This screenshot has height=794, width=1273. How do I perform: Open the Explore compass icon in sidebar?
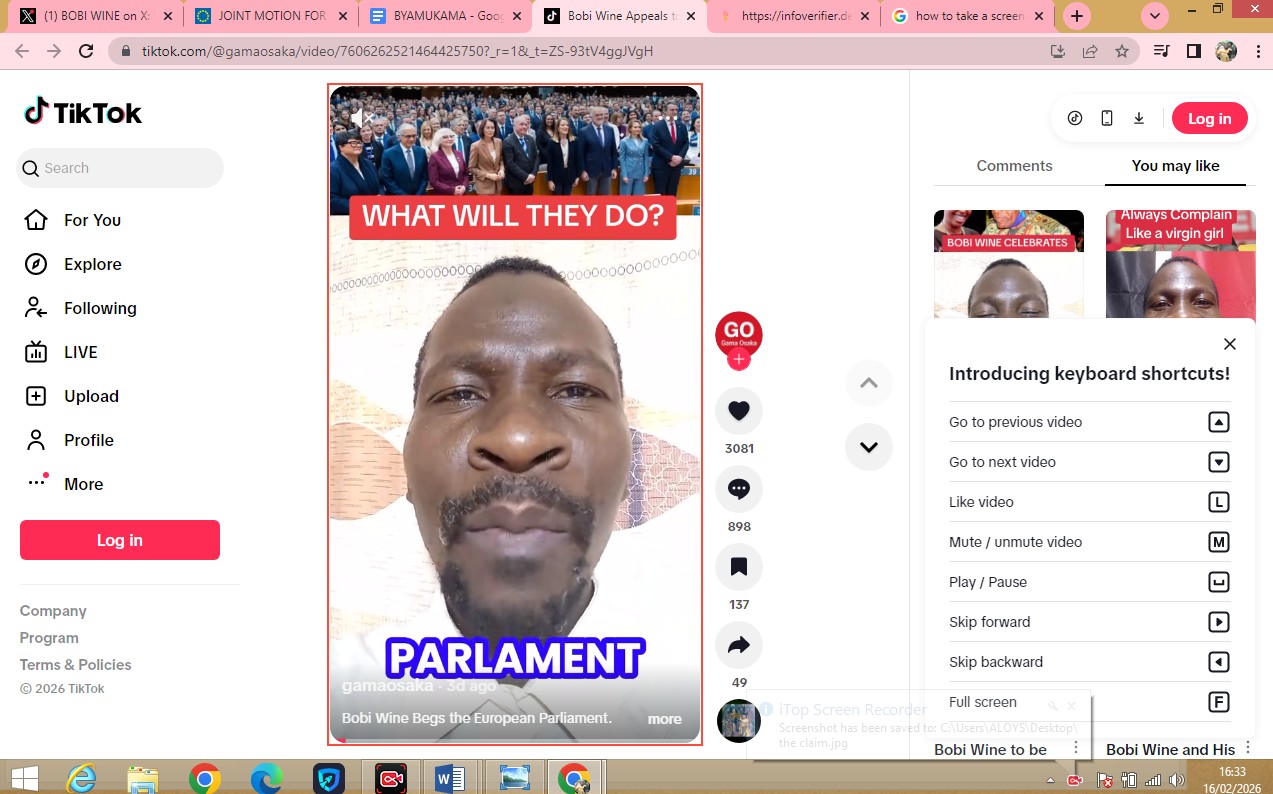(36, 264)
